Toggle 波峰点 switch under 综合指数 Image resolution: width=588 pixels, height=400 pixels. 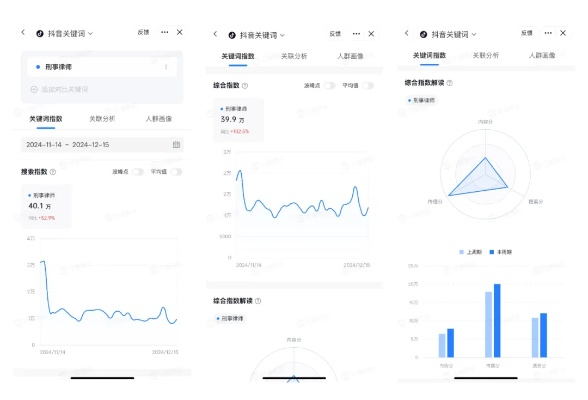pyautogui.click(x=329, y=85)
